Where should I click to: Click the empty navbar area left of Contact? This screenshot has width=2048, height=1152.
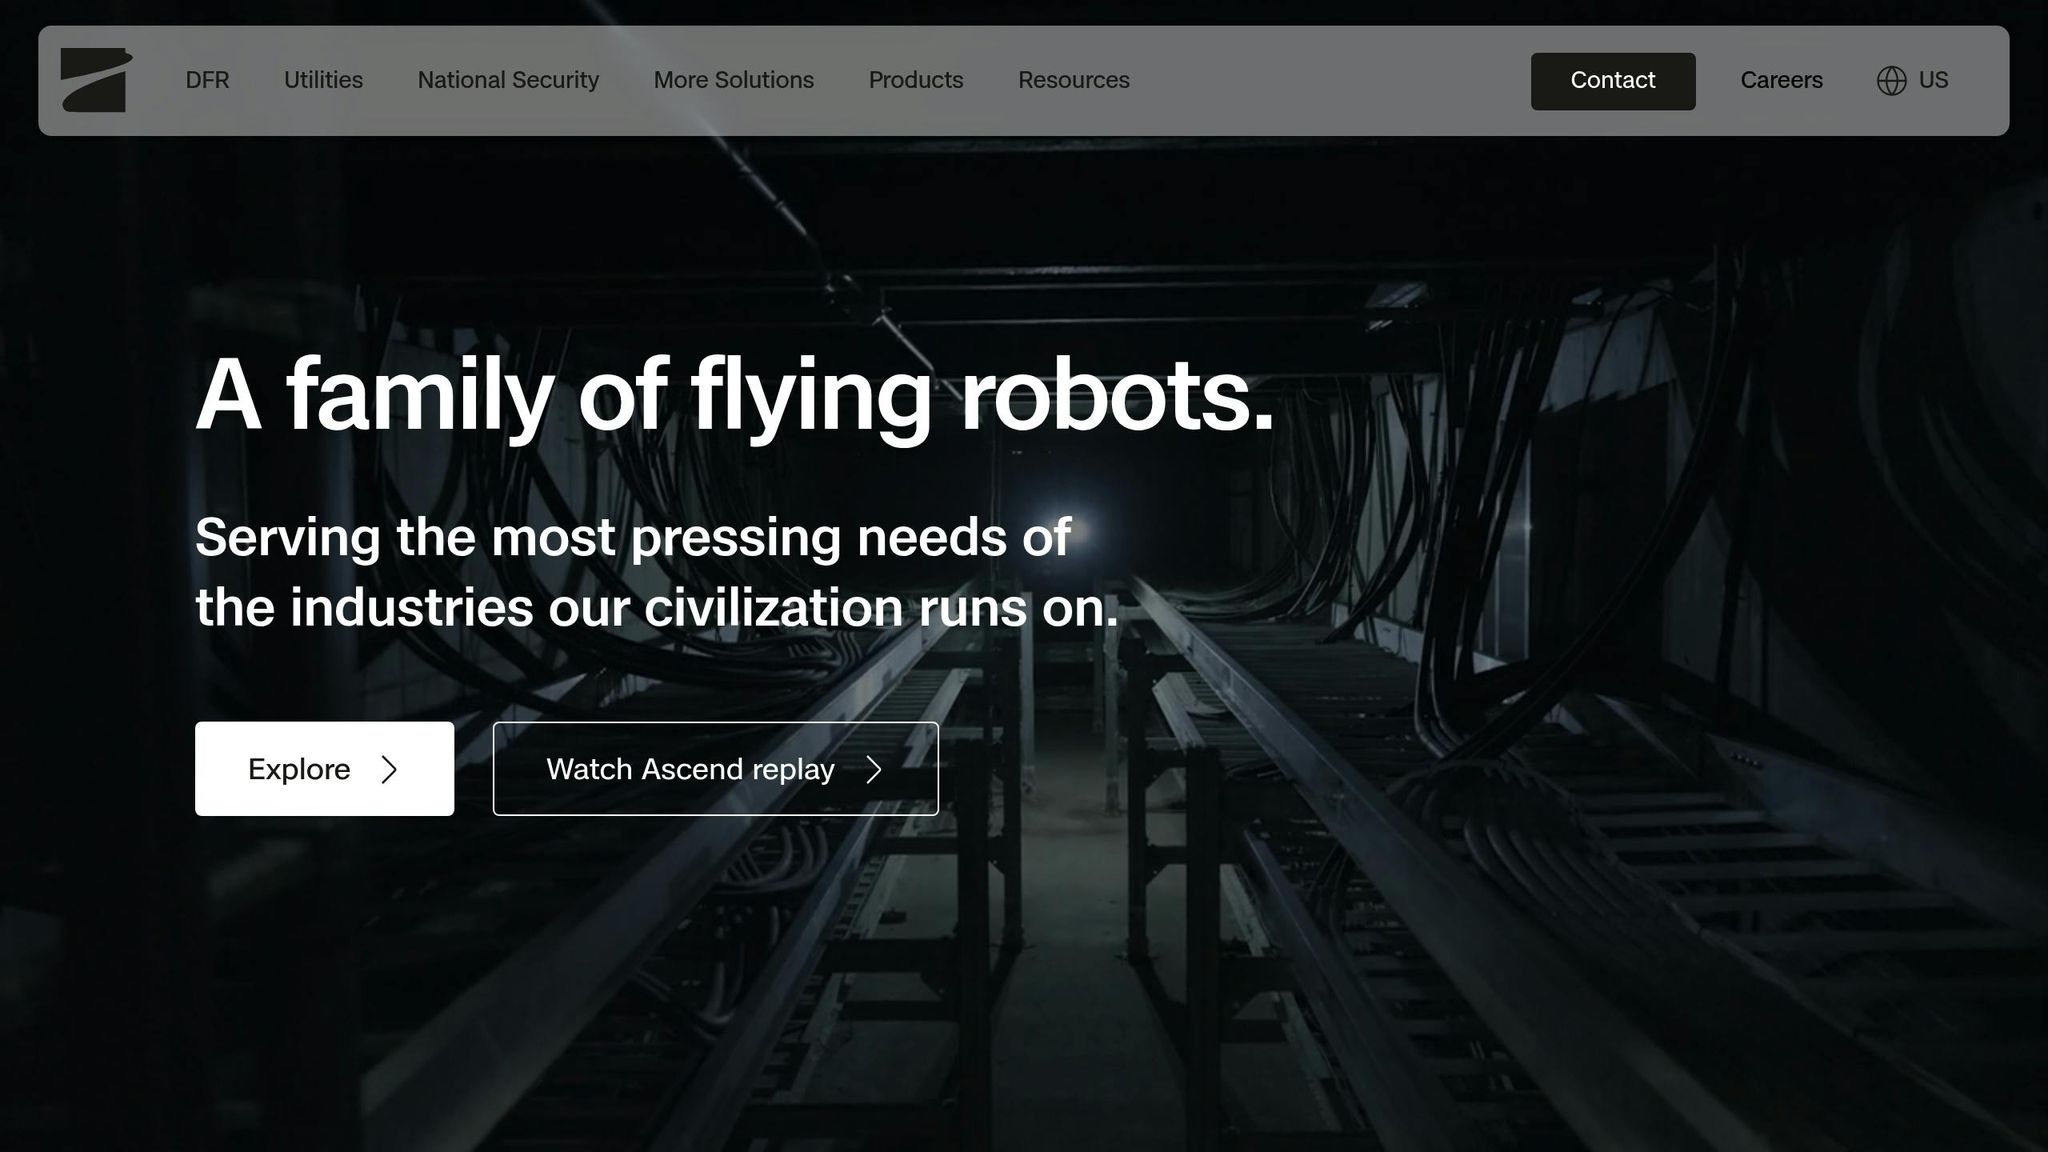[x=1330, y=80]
